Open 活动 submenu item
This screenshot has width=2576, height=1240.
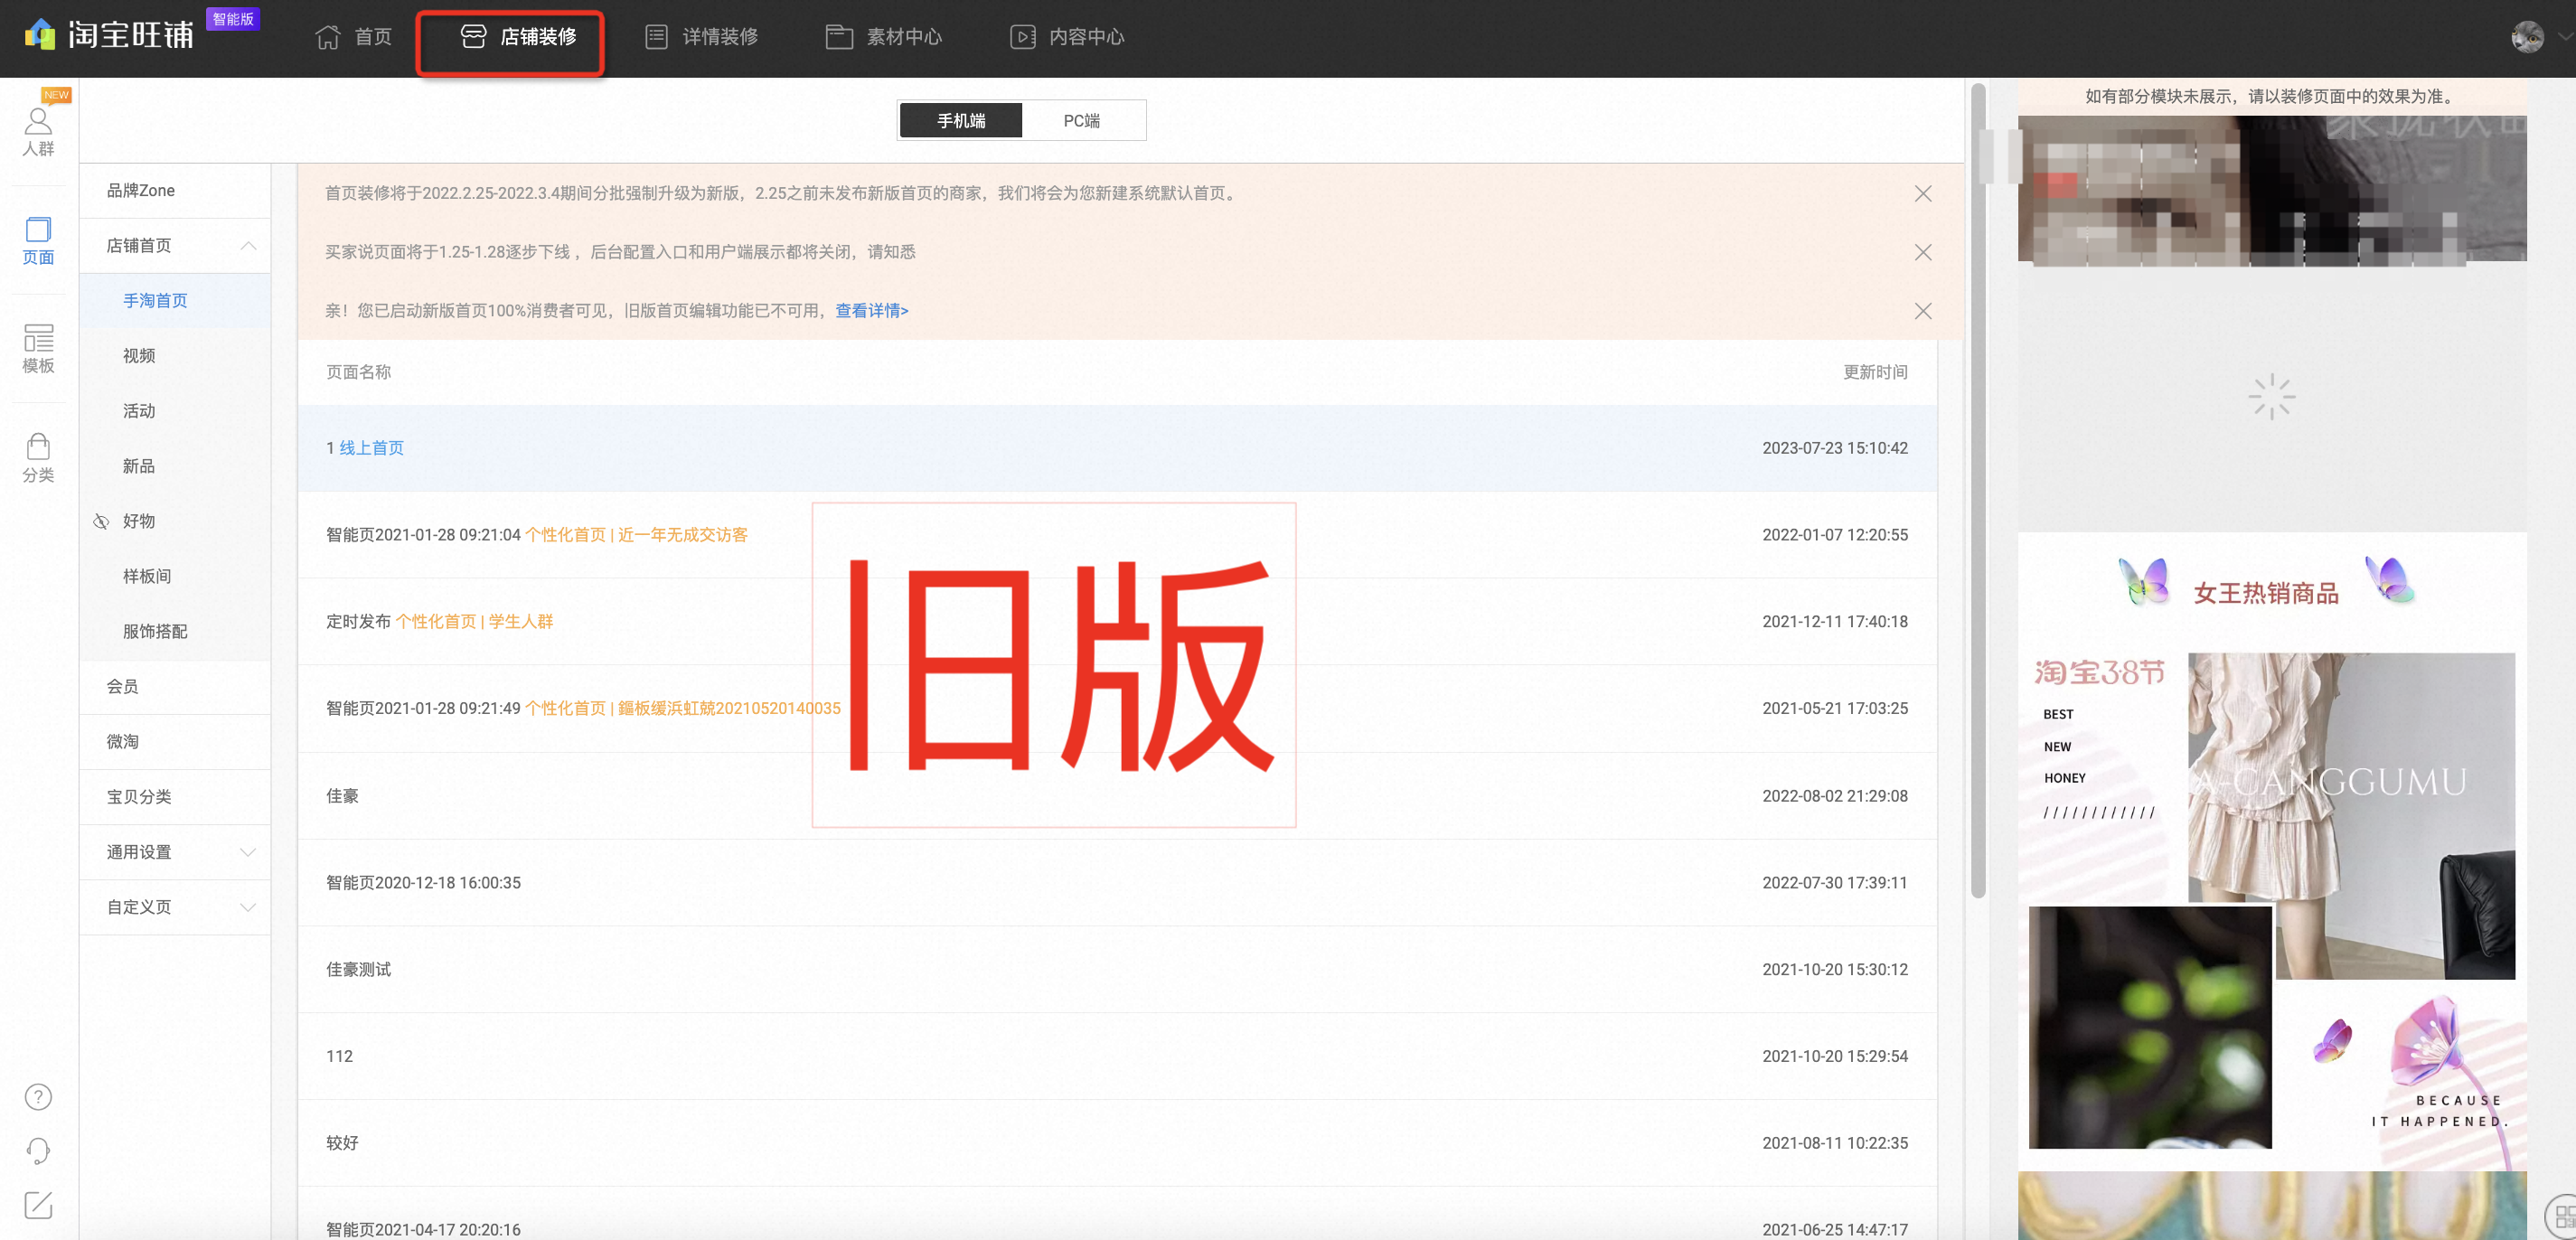click(175, 410)
